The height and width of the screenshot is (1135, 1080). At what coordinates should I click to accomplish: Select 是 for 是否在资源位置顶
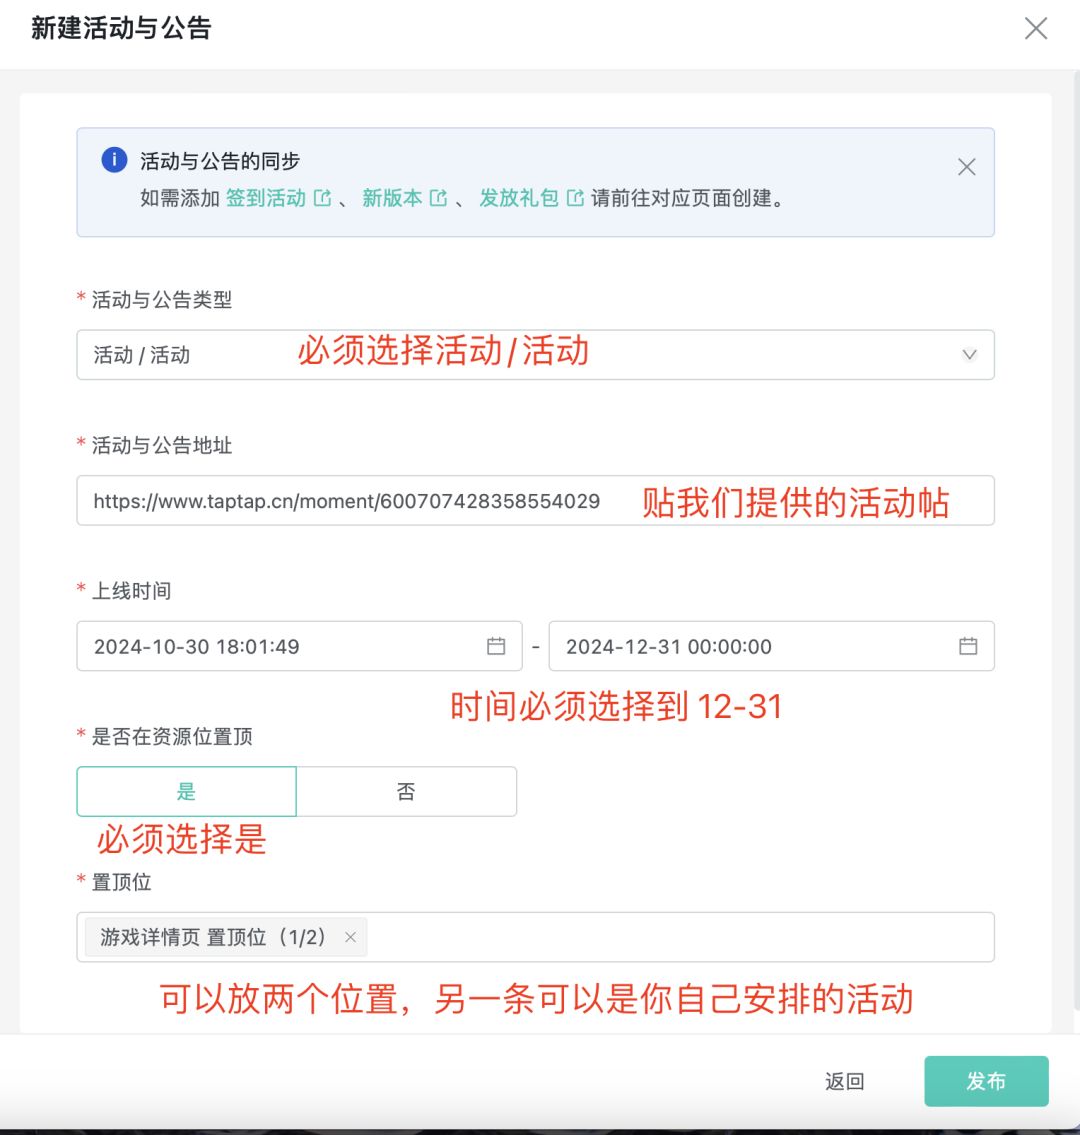click(x=186, y=792)
